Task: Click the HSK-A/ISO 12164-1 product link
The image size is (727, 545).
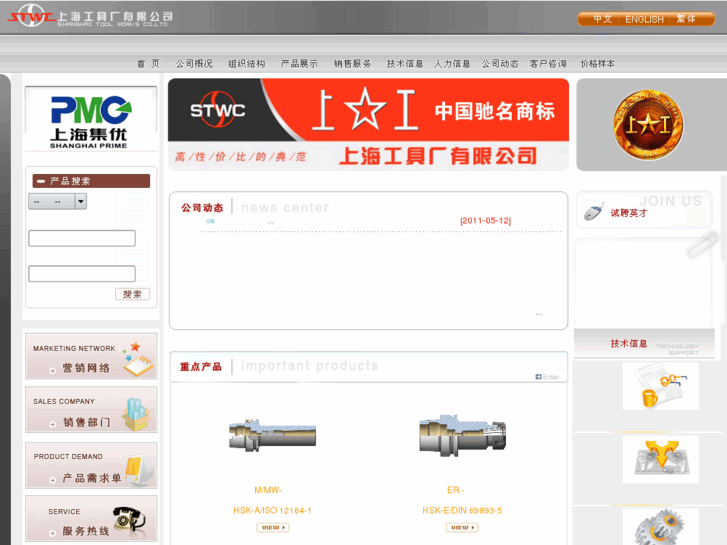Action: (273, 511)
